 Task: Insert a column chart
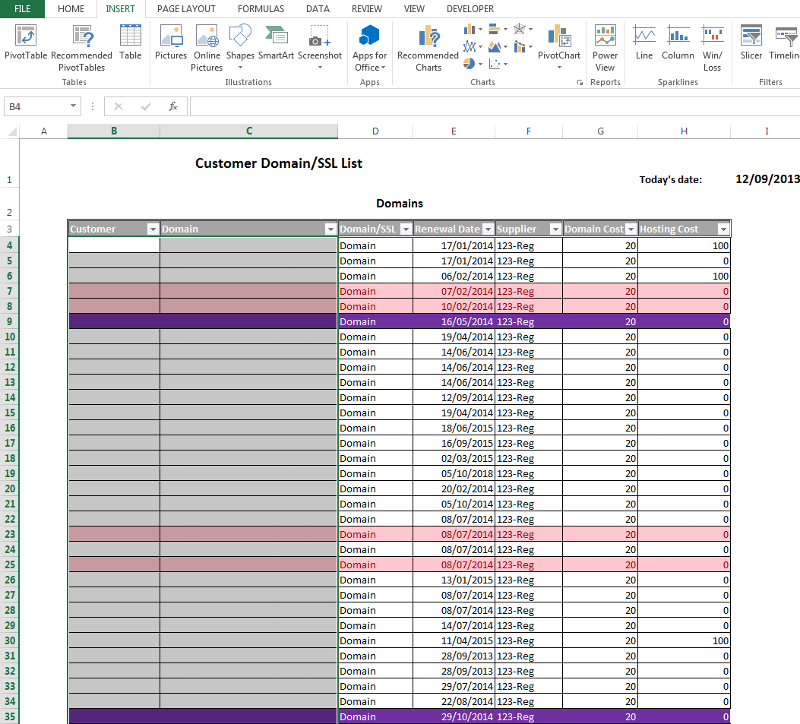pos(472,30)
